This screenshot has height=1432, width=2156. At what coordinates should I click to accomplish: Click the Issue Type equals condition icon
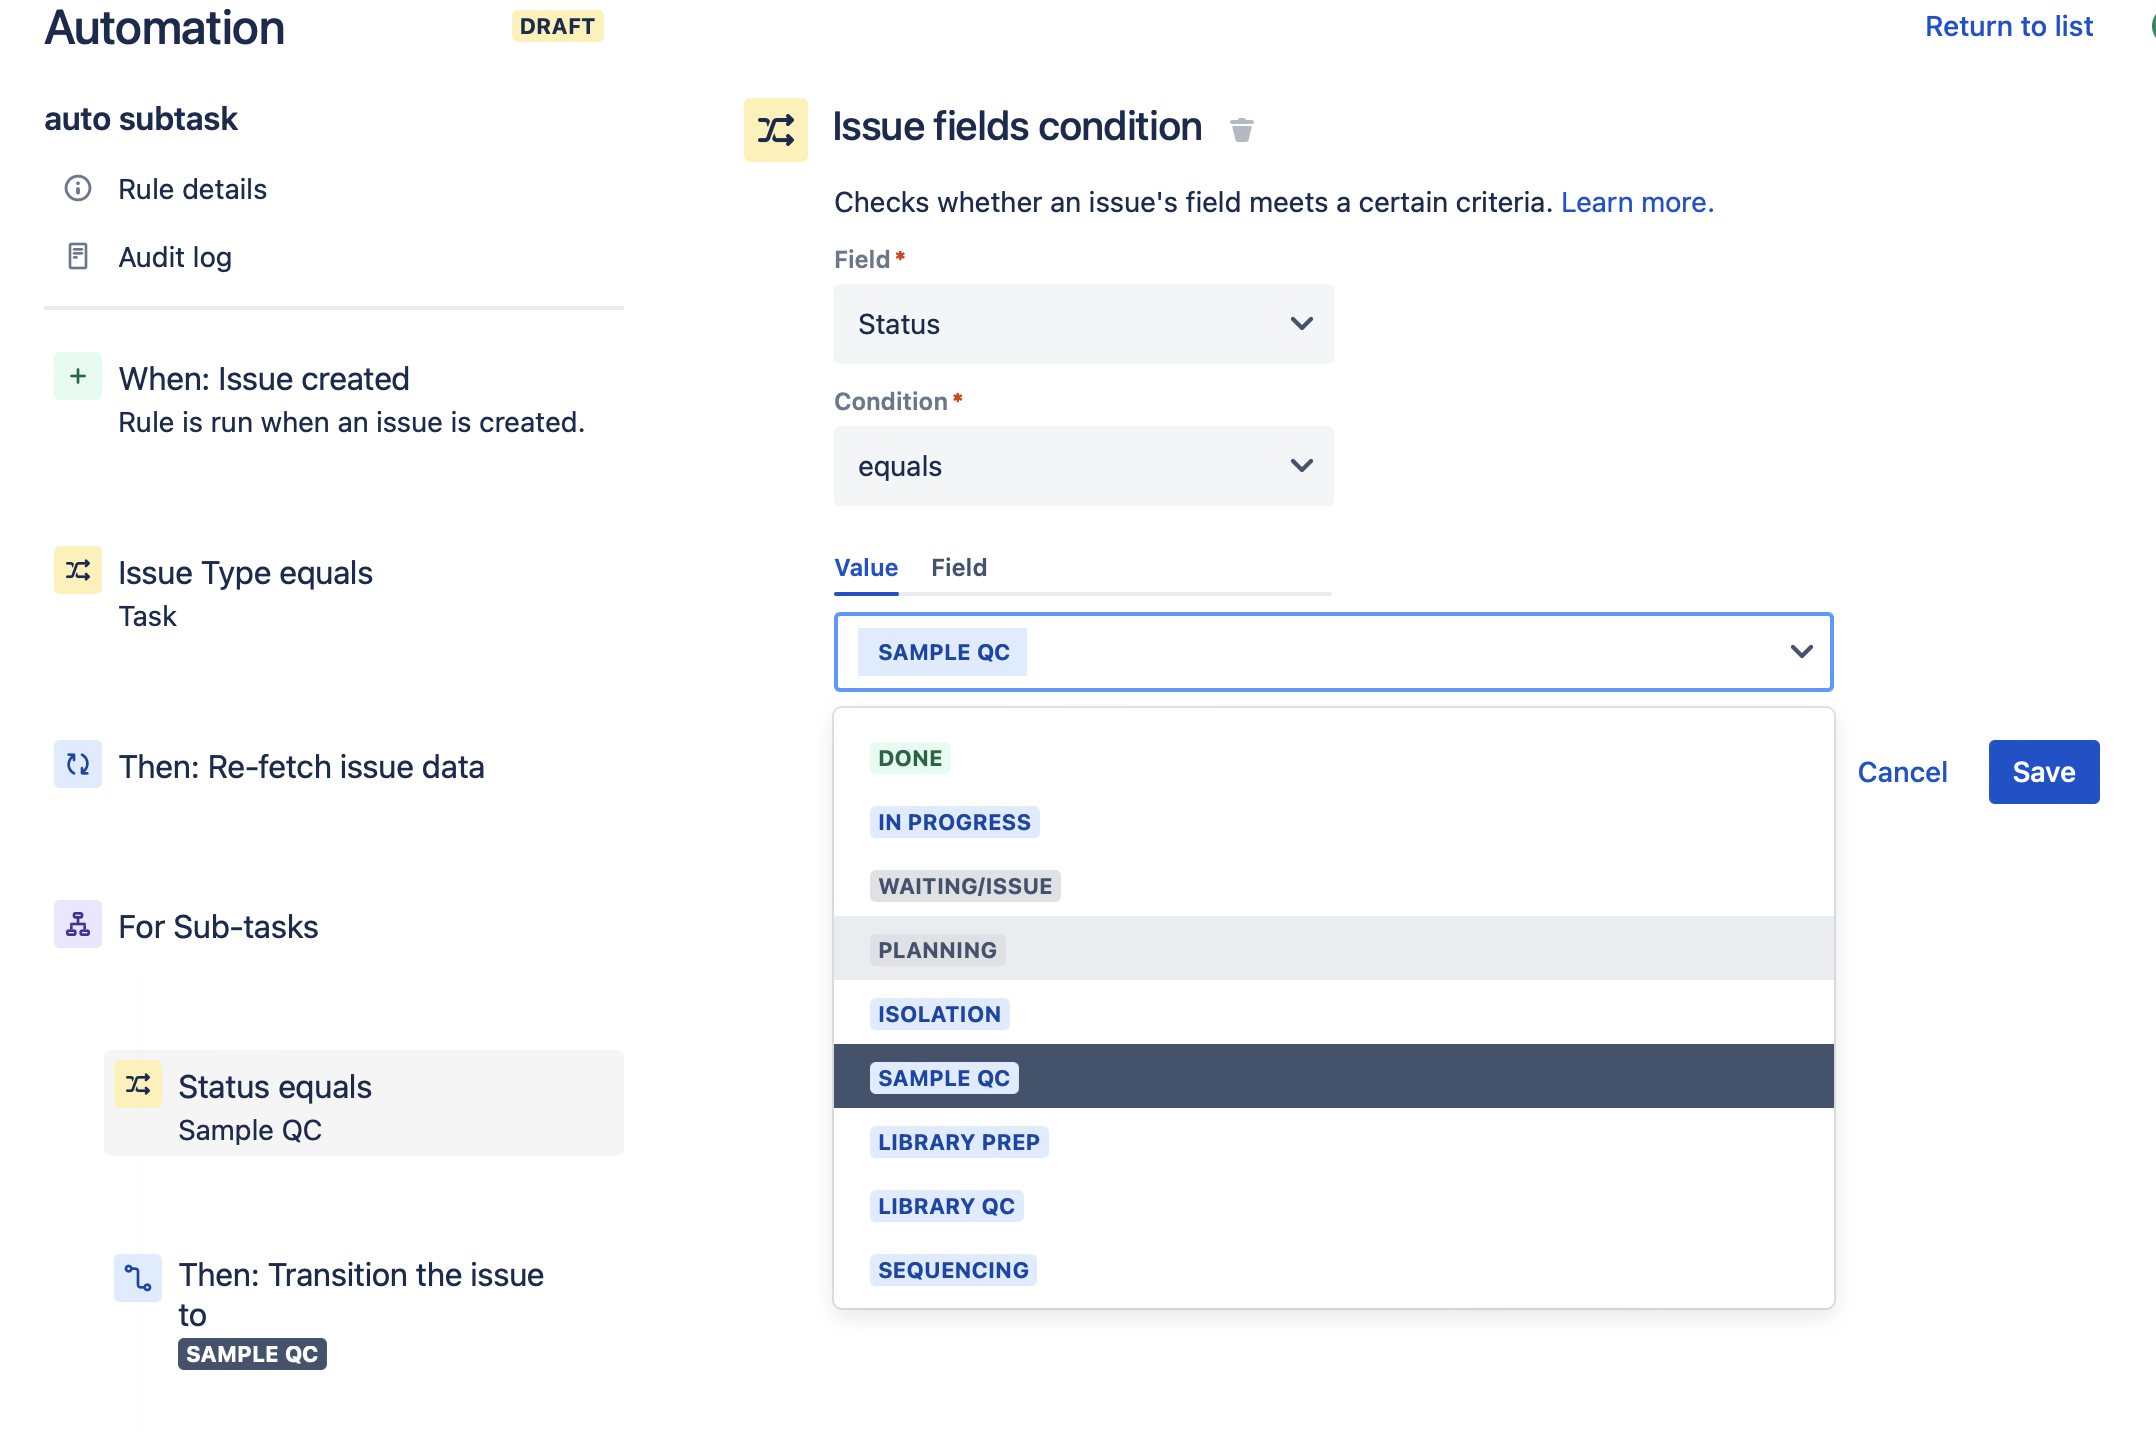pyautogui.click(x=78, y=571)
